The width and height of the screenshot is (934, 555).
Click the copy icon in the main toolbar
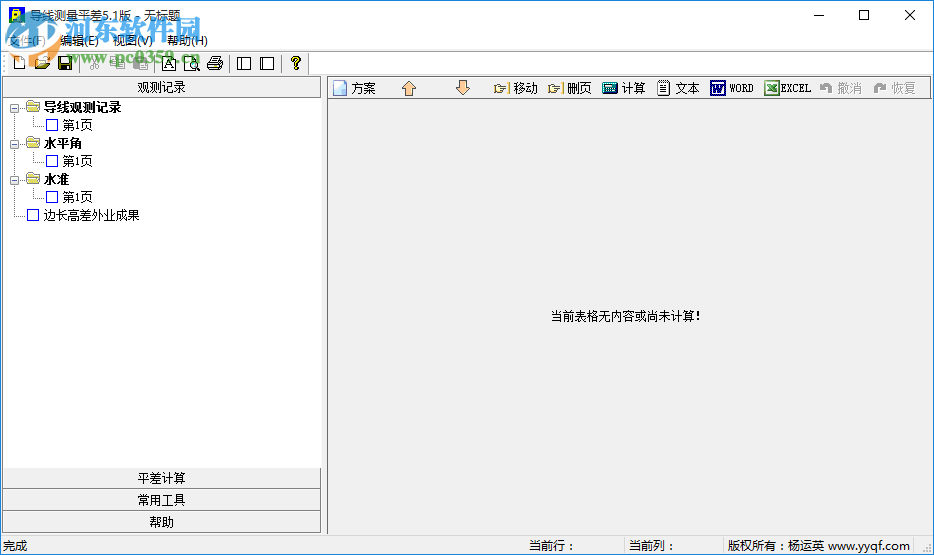[117, 64]
